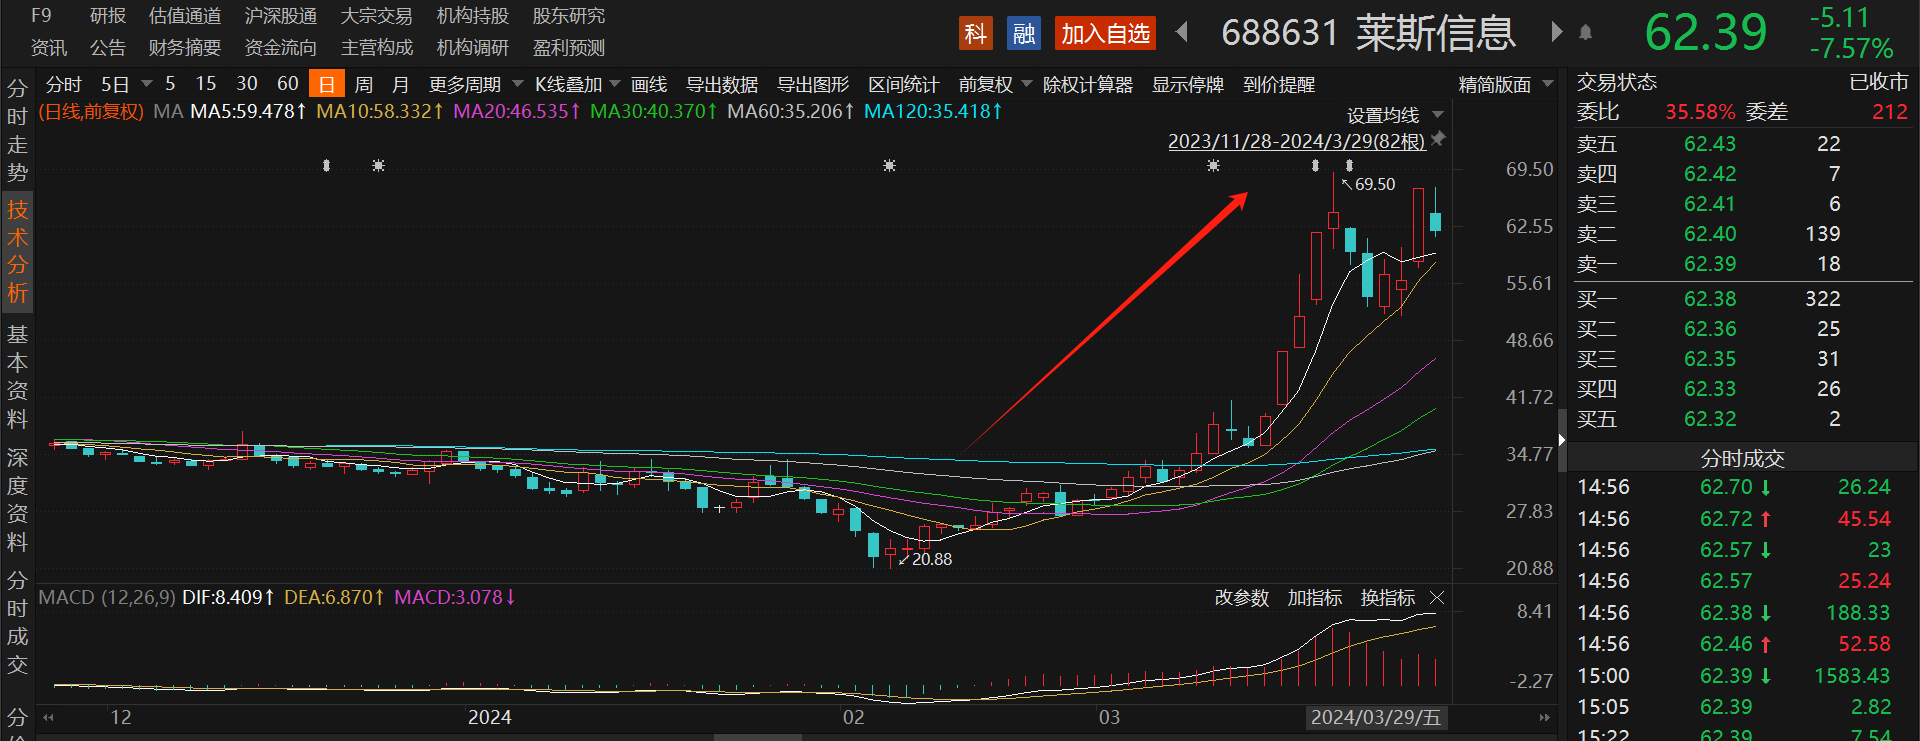This screenshot has height=741, width=1920.
Task: Select the 日 daily period
Action: [326, 84]
